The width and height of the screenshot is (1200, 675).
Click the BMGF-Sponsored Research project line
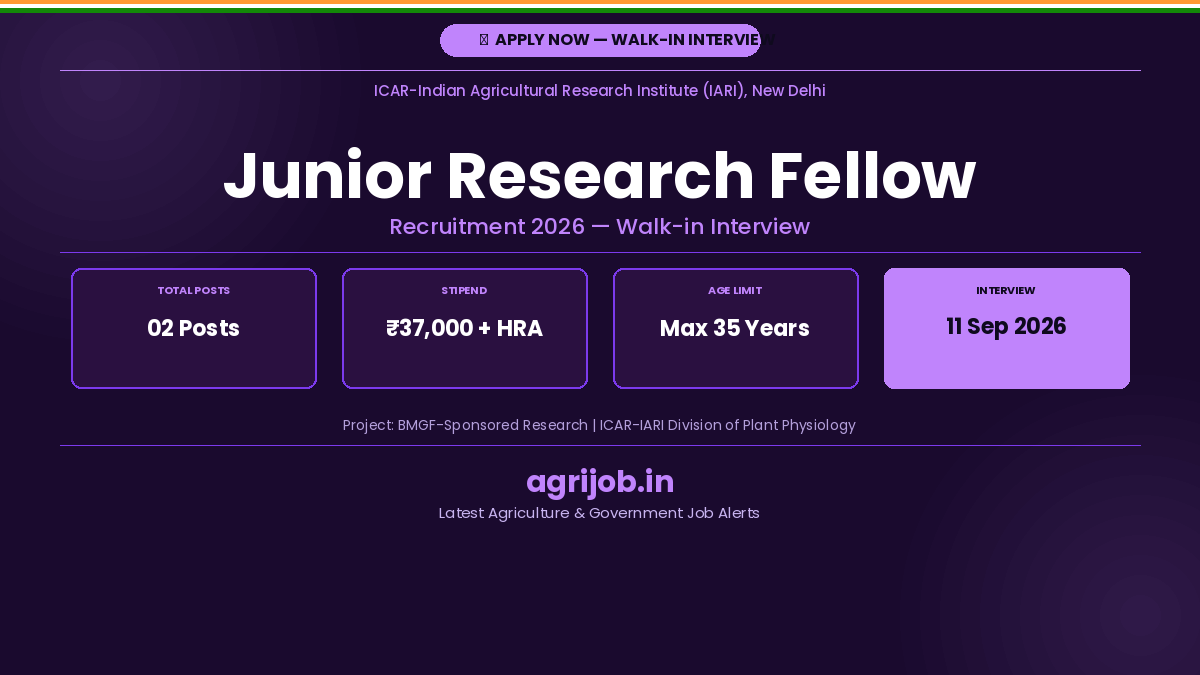coord(600,425)
